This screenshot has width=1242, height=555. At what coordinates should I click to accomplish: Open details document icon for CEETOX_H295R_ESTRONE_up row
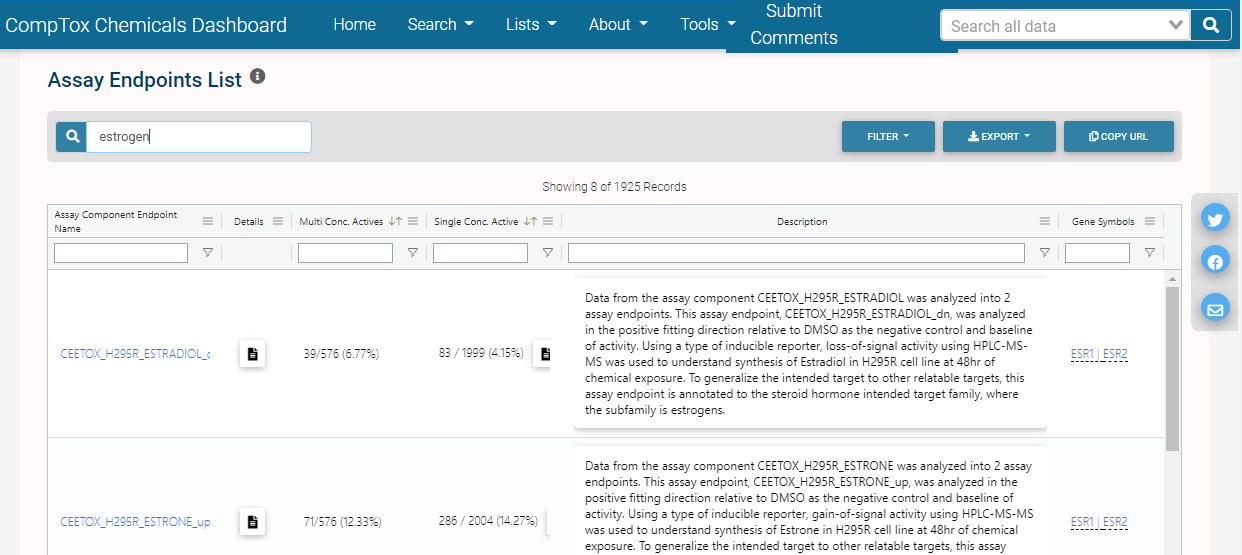[253, 522]
